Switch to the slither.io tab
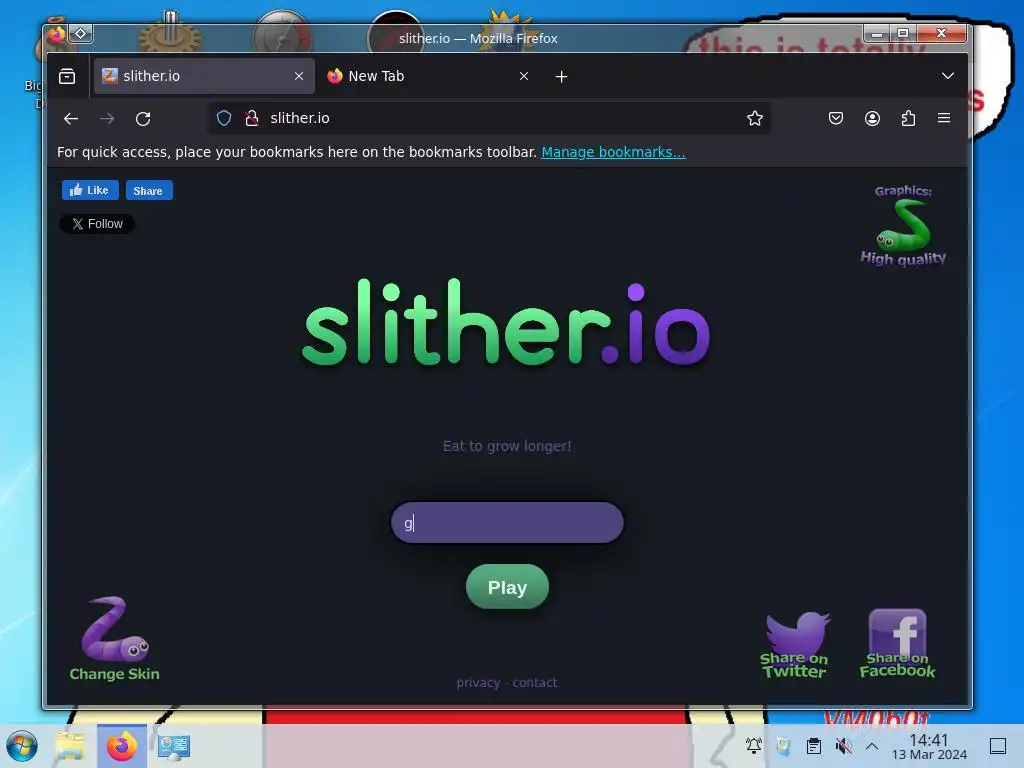This screenshot has width=1024, height=768. coord(204,76)
